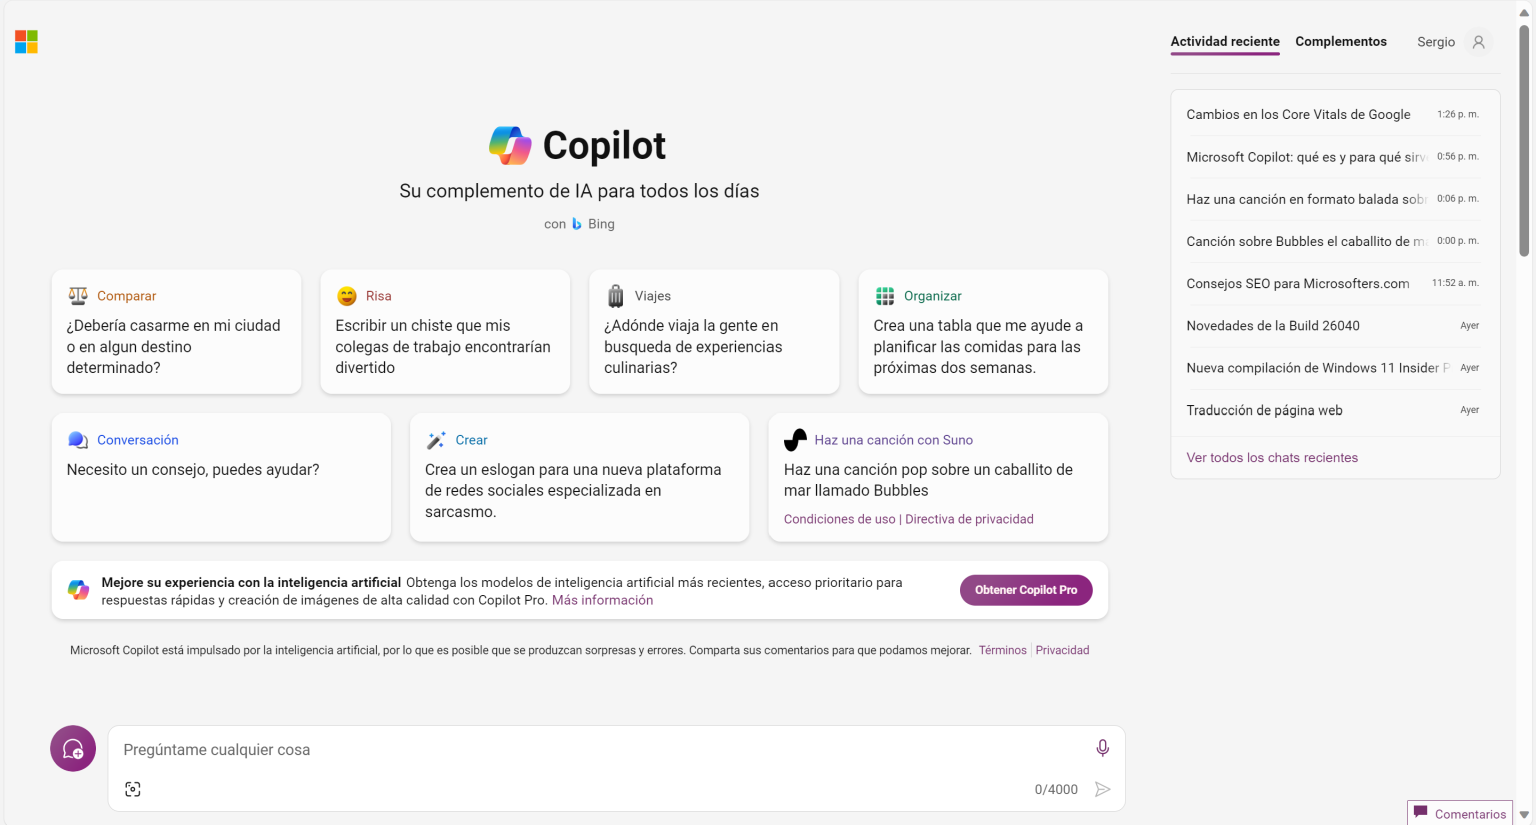Start a new chat with the chat bubble icon

[72, 748]
